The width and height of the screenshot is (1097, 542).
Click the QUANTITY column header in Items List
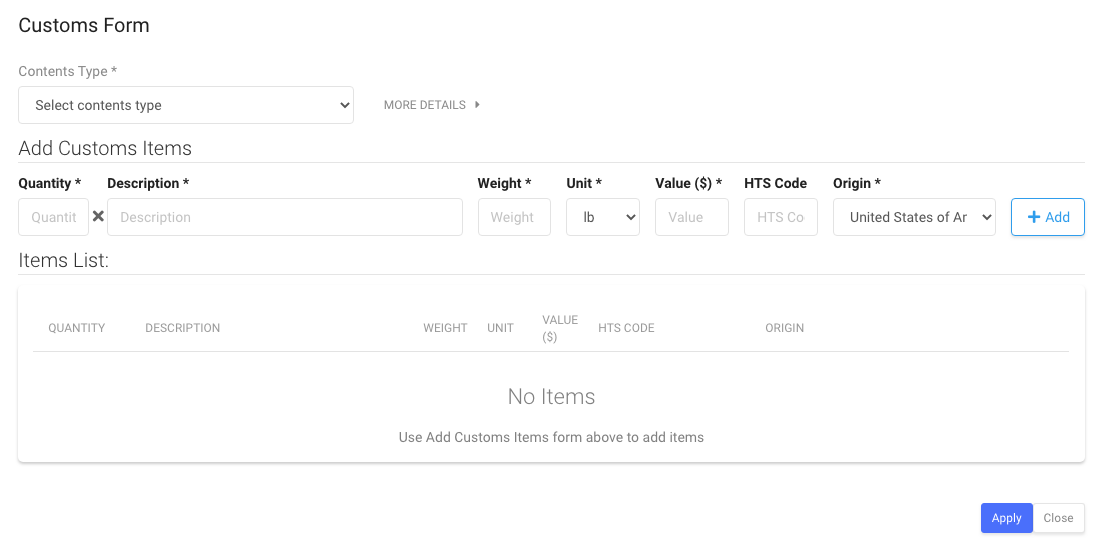76,328
